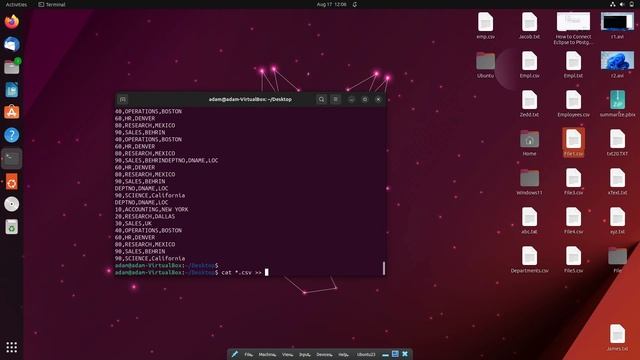Open Ubuntu Software in the dock
Image resolution: width=640 pixels, height=360 pixels.
coord(11,112)
